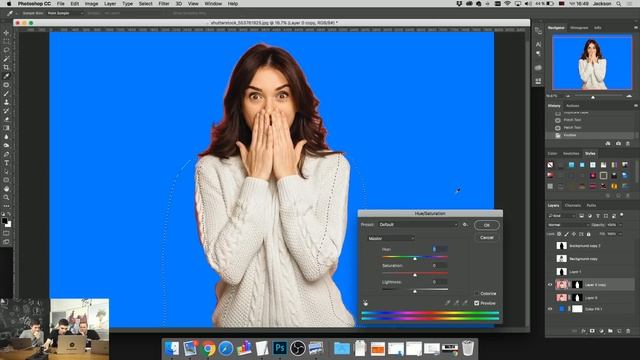
Task: Open Photoshop from the Dock
Action: tap(280, 348)
